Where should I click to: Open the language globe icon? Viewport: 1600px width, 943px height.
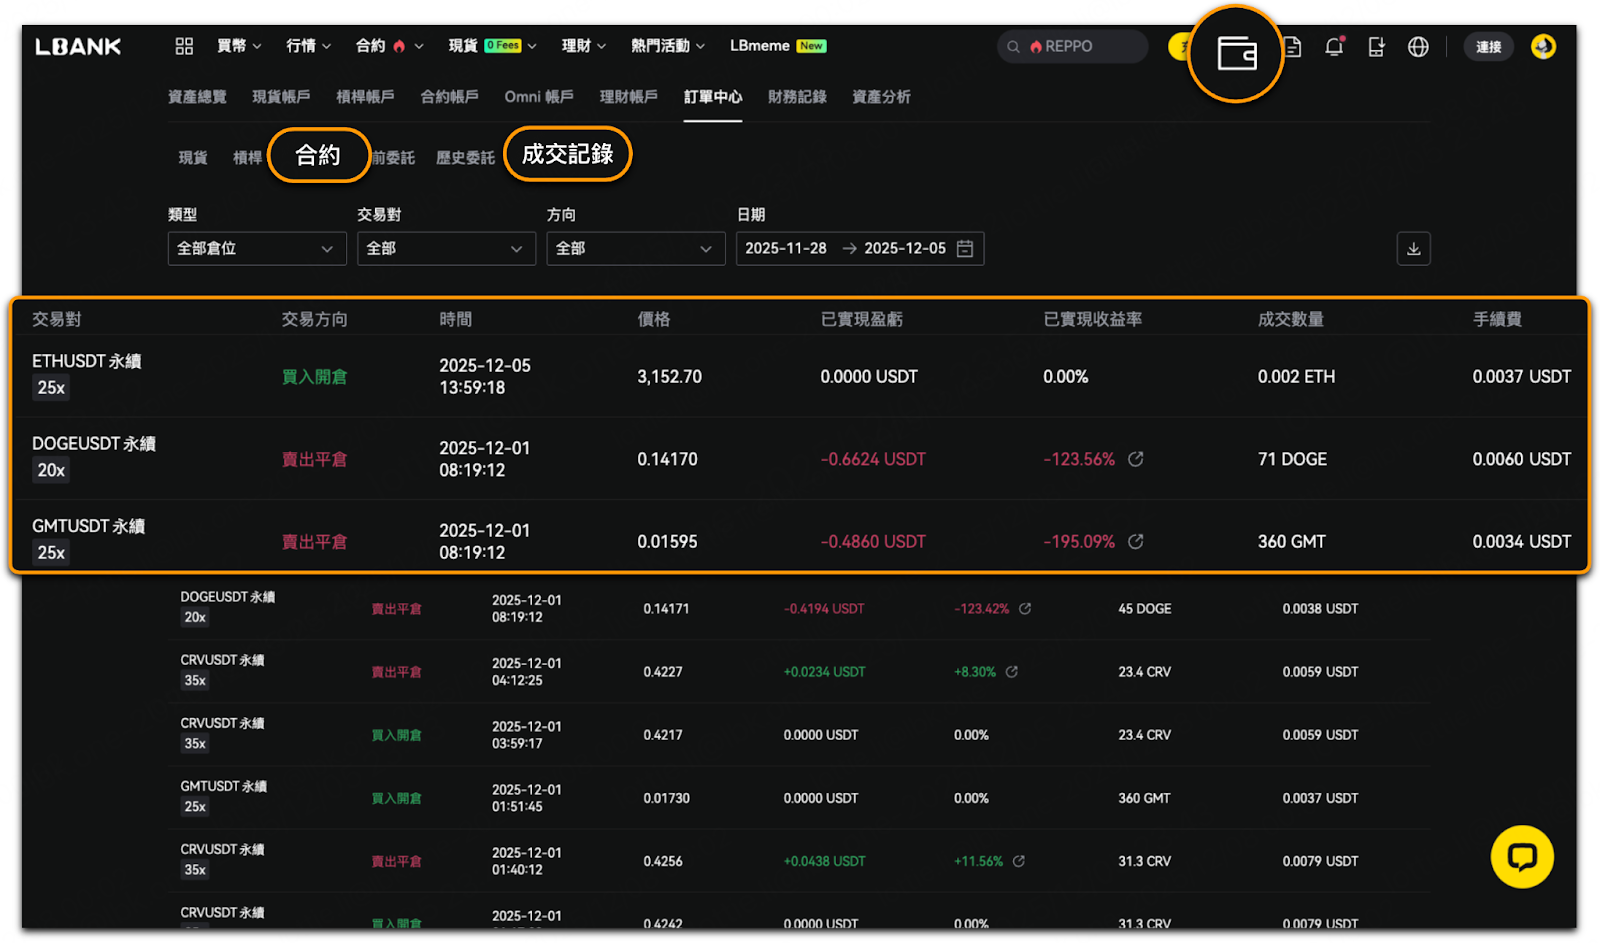tap(1418, 47)
